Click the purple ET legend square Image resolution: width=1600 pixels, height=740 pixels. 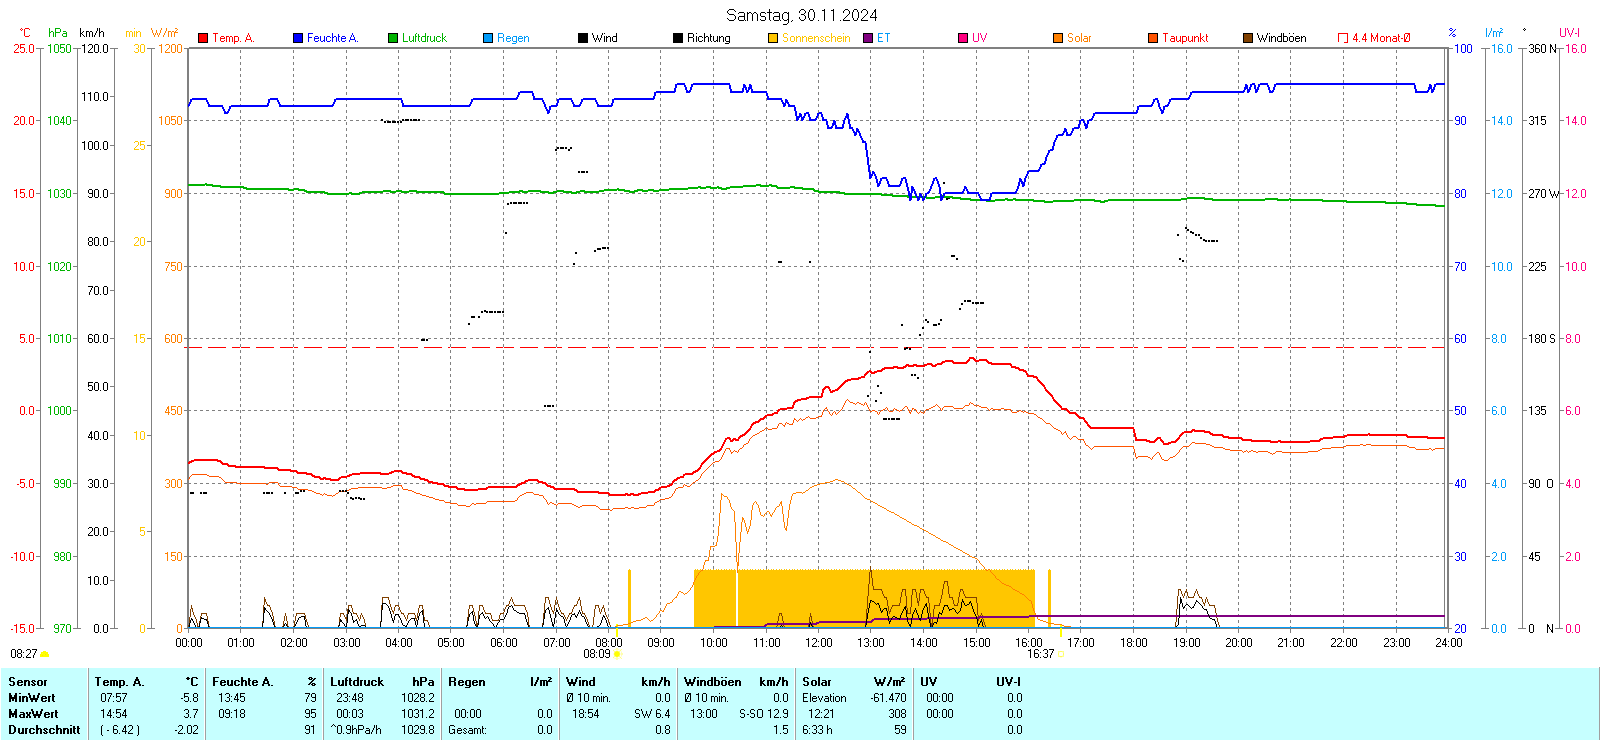[868, 38]
